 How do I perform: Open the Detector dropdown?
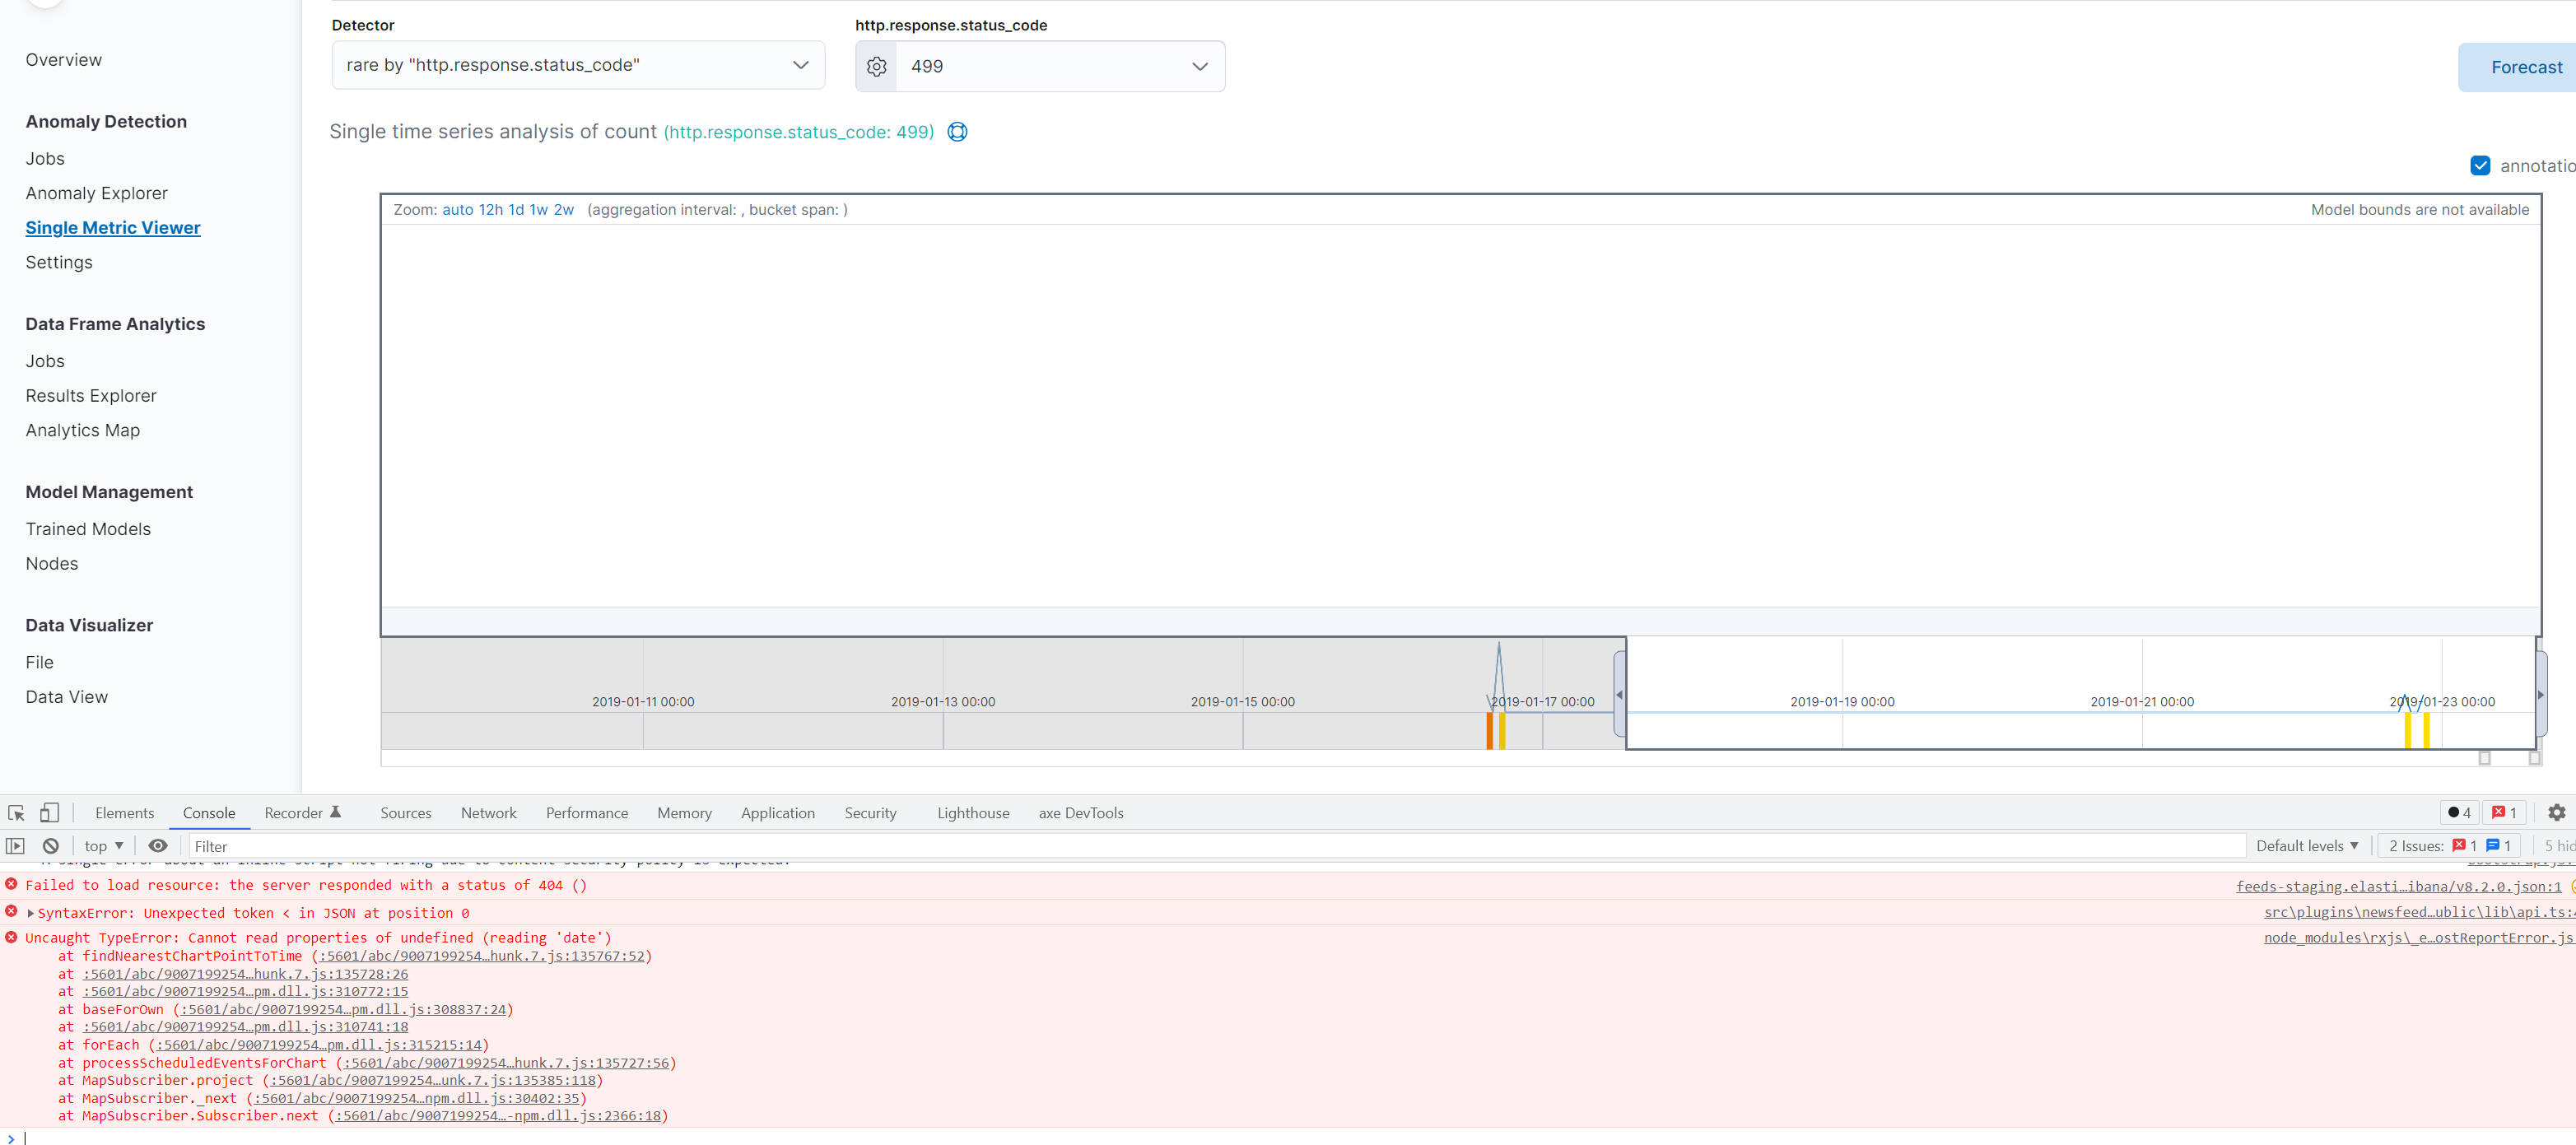pos(577,64)
